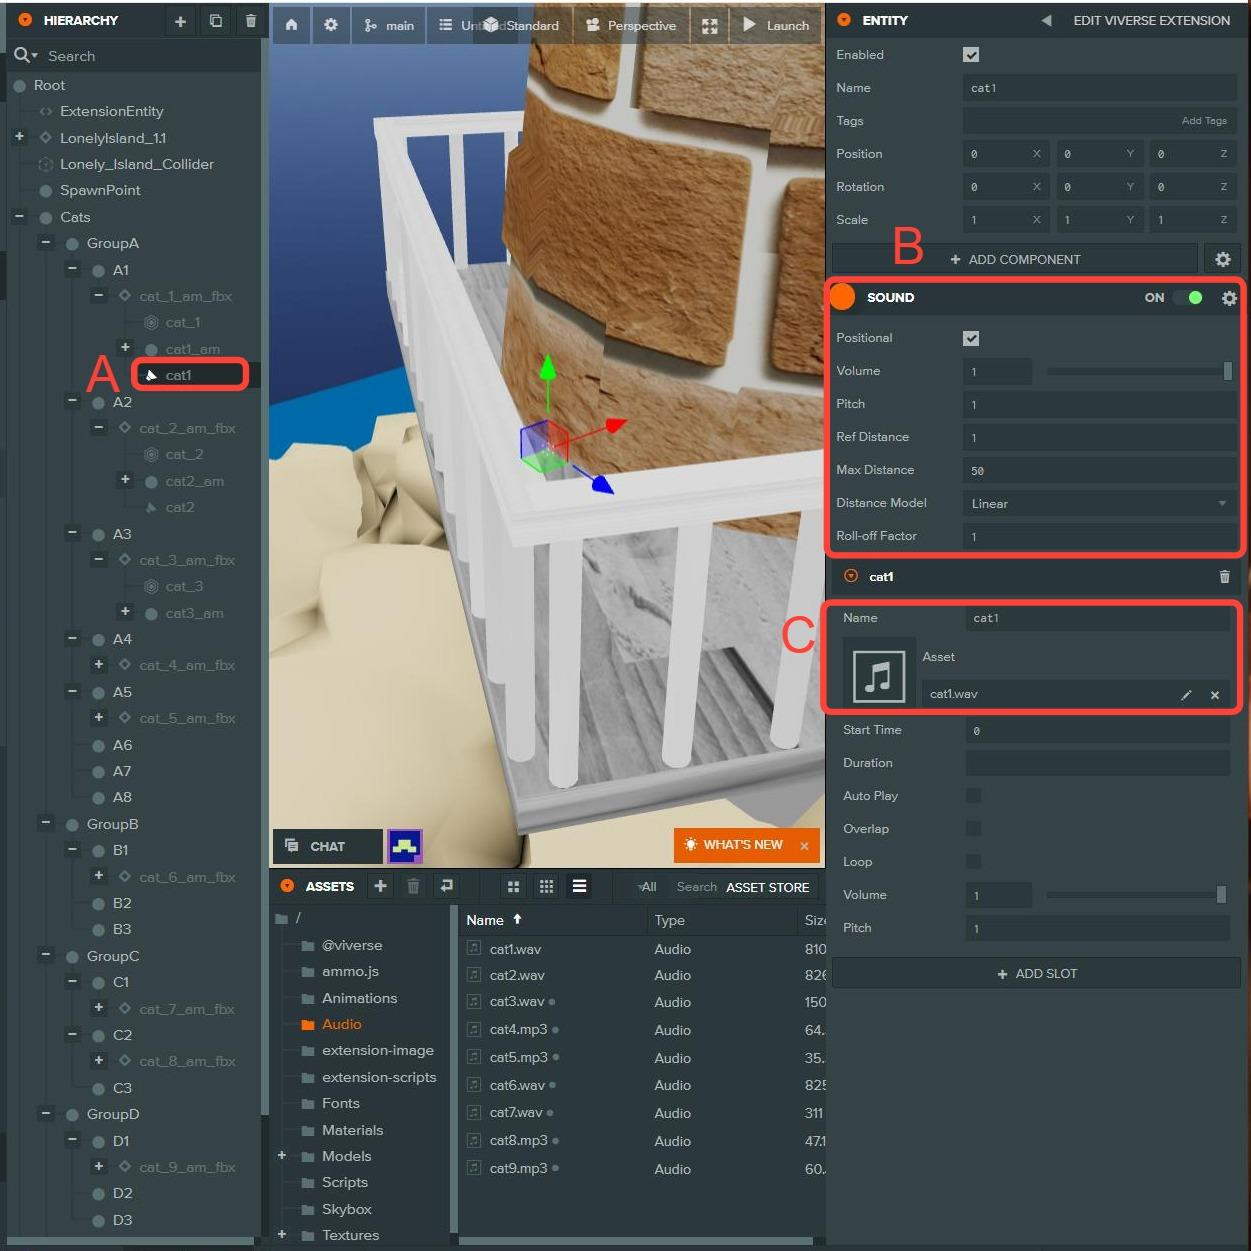
Task: Duplicate entity using Hierarchy copy icon
Action: pos(216,21)
